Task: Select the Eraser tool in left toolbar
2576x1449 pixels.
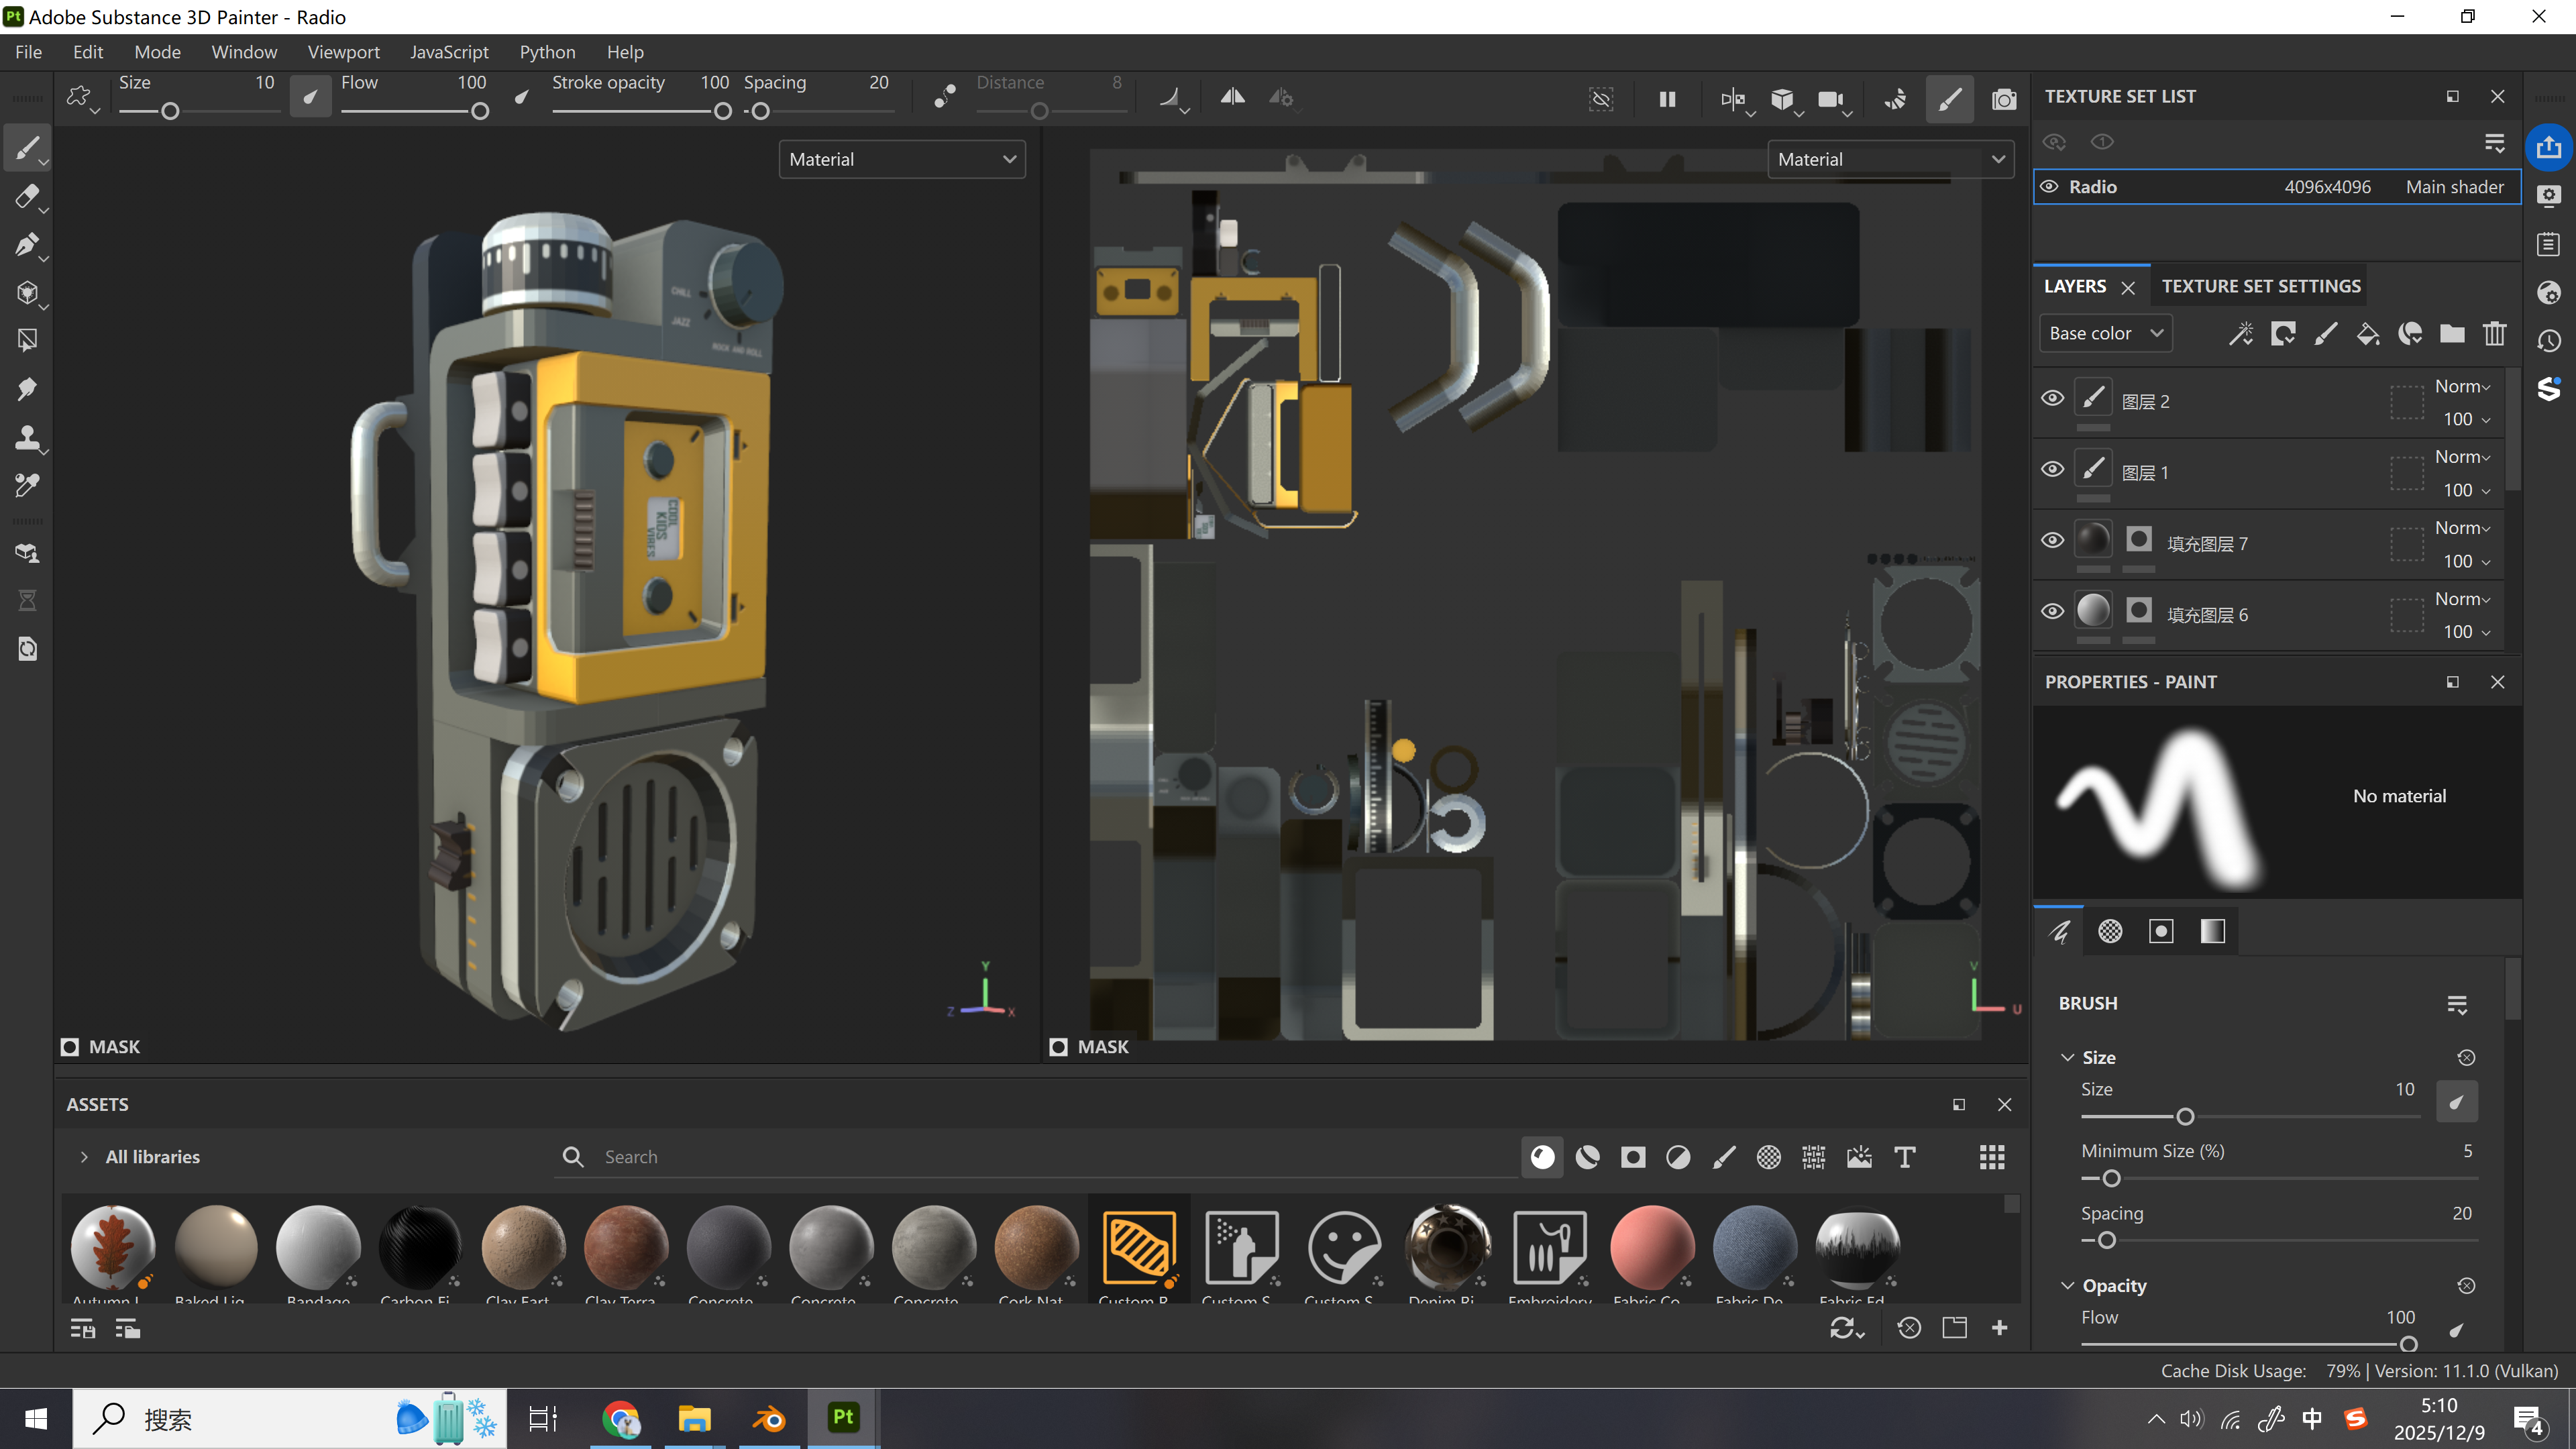Action: tap(27, 197)
